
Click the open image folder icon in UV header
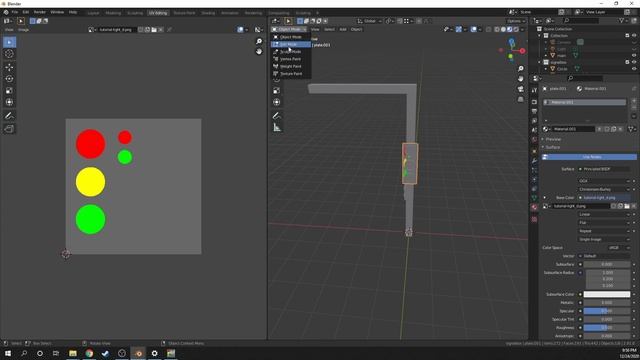click(x=154, y=29)
